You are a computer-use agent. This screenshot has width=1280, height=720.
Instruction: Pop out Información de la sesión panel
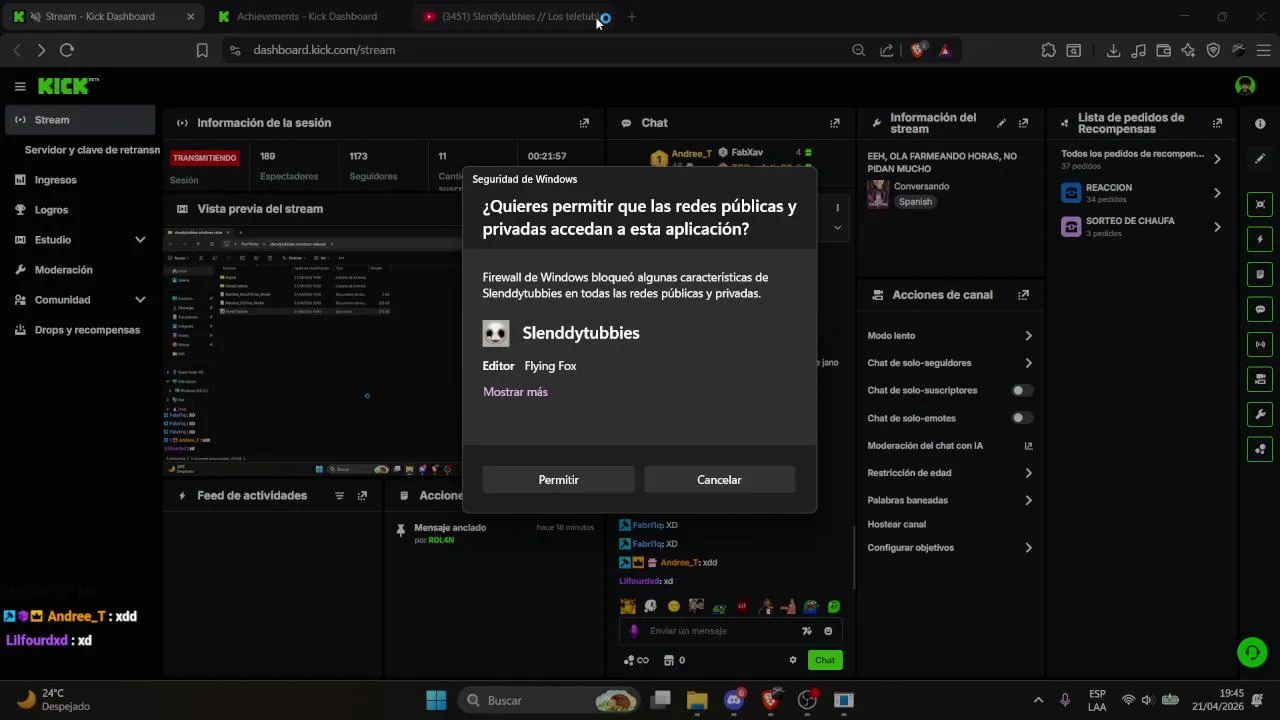(x=584, y=123)
